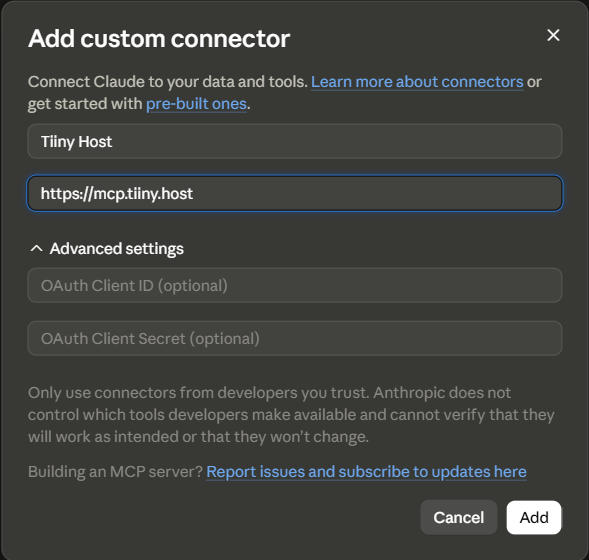Screen dimensions: 589x560
Task: Focus the Tiiny Host name field
Action: pyautogui.click(x=295, y=142)
